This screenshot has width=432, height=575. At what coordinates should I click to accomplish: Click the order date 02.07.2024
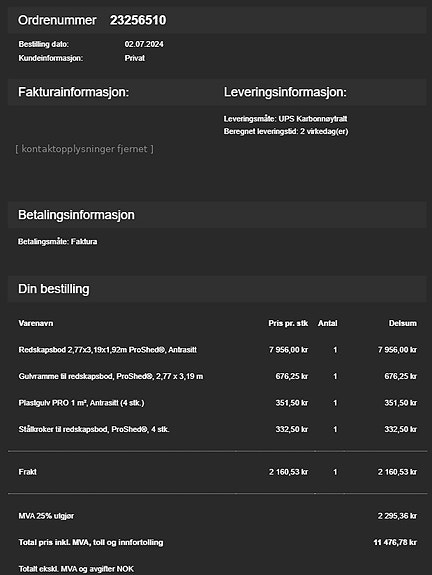[144, 44]
